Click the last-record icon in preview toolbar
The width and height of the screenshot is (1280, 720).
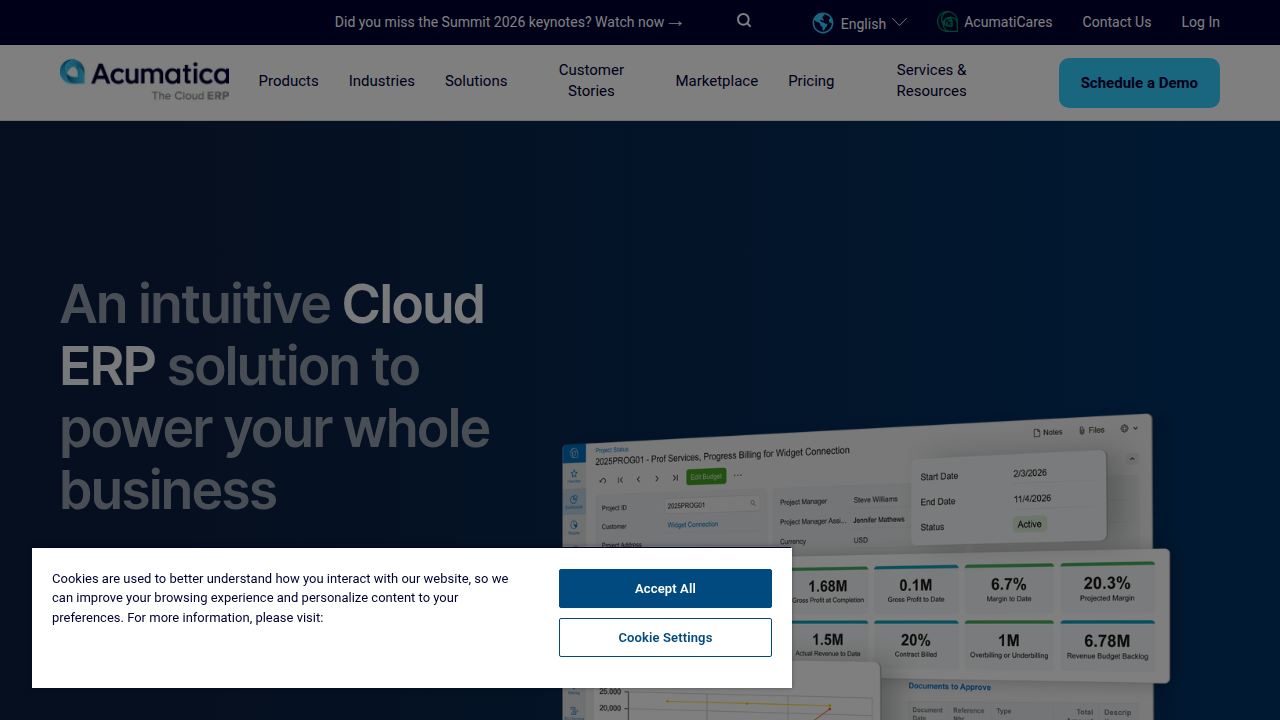pos(675,478)
